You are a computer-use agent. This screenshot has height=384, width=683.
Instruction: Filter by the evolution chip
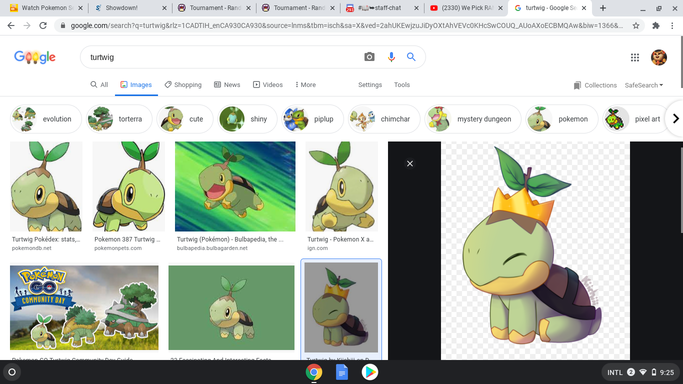45,119
